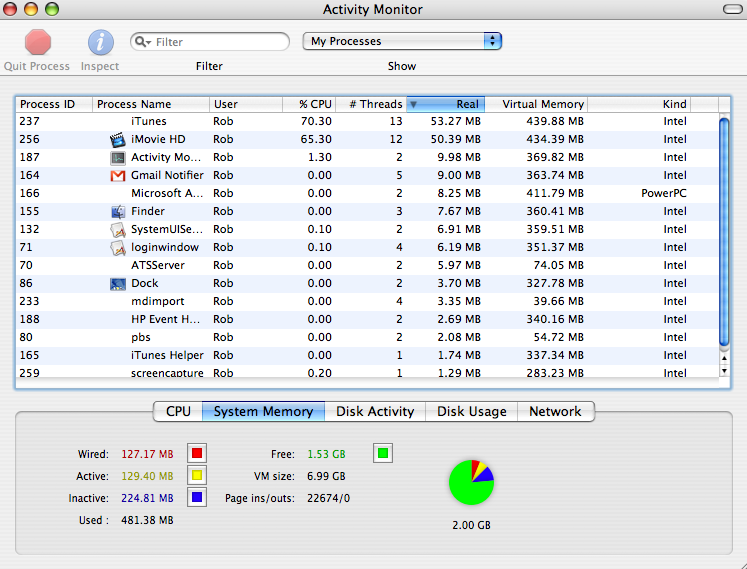Click the Inactive 224.81 MB value

point(147,498)
